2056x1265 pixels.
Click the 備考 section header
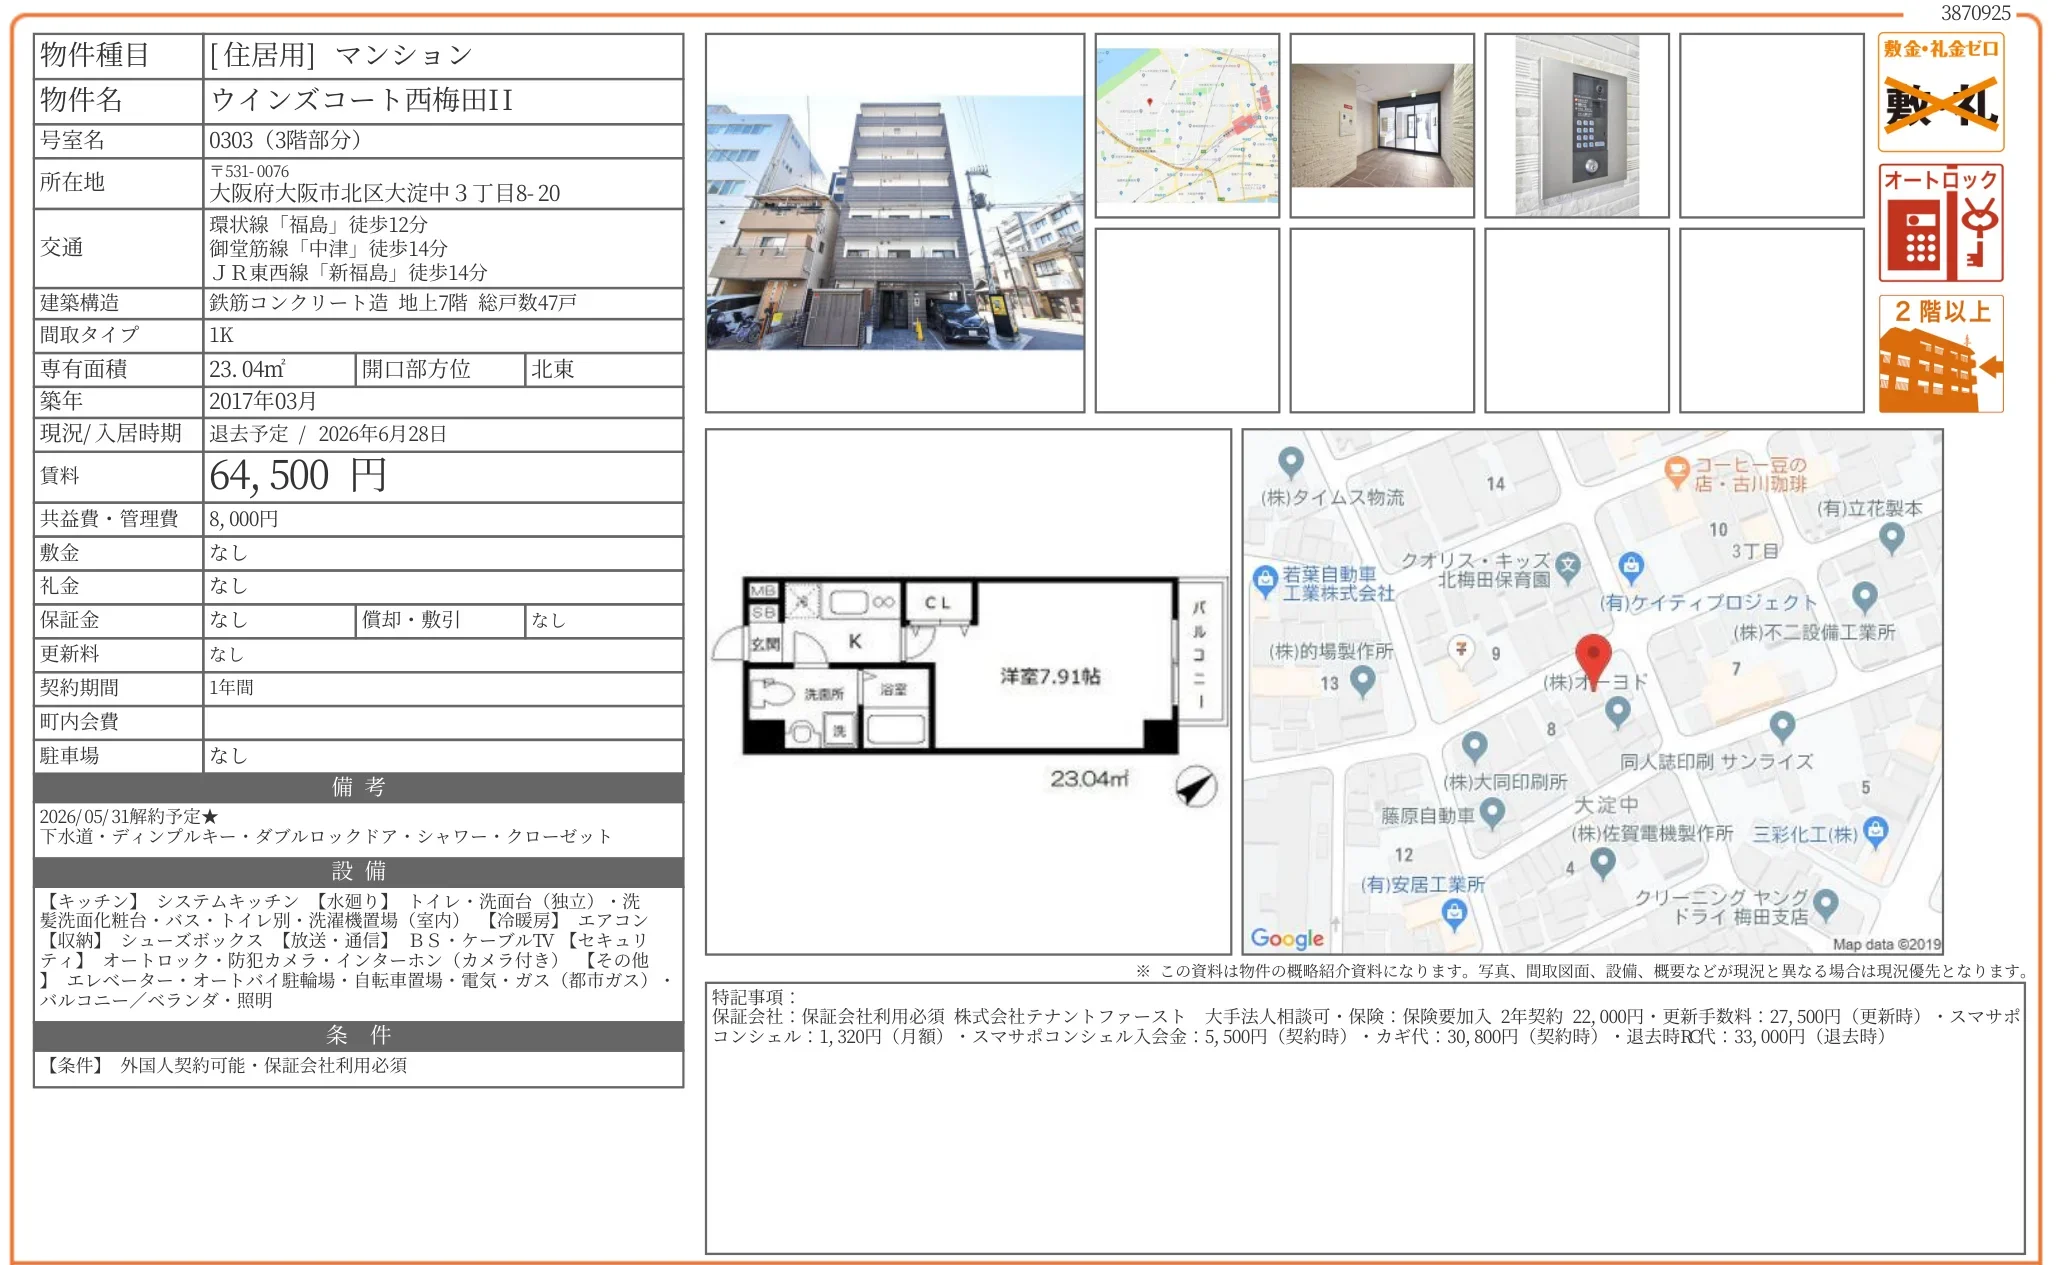[x=358, y=787]
